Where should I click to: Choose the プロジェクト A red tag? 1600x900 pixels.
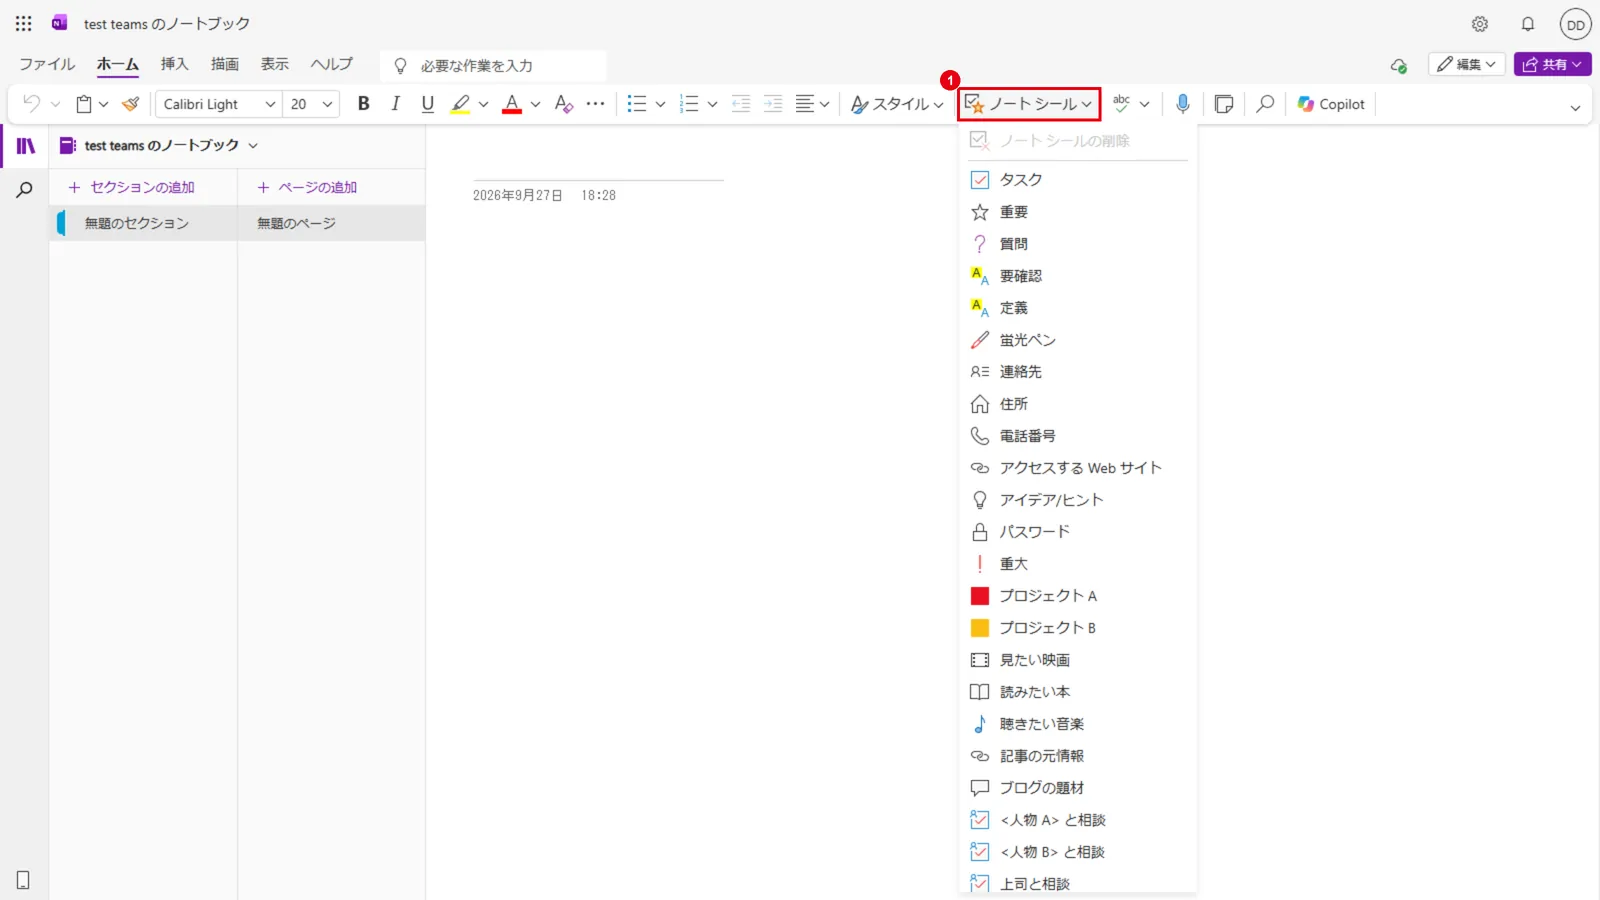coord(1078,596)
